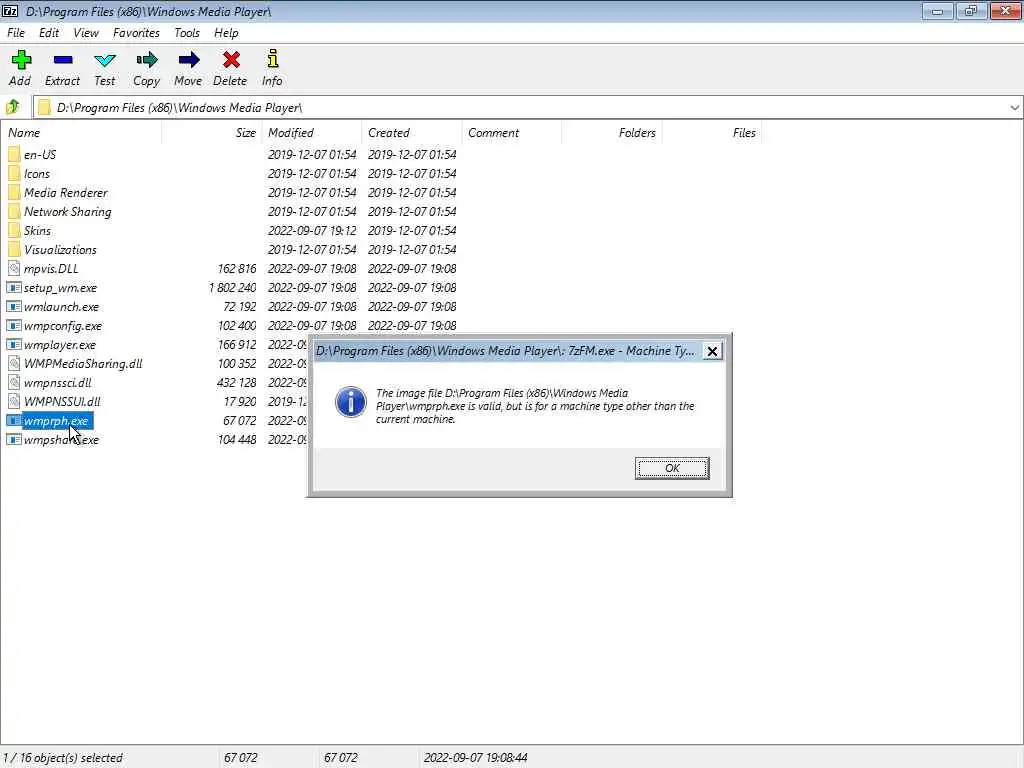Click the dialog error message text
Screen dimensions: 1024x768
coord(535,406)
